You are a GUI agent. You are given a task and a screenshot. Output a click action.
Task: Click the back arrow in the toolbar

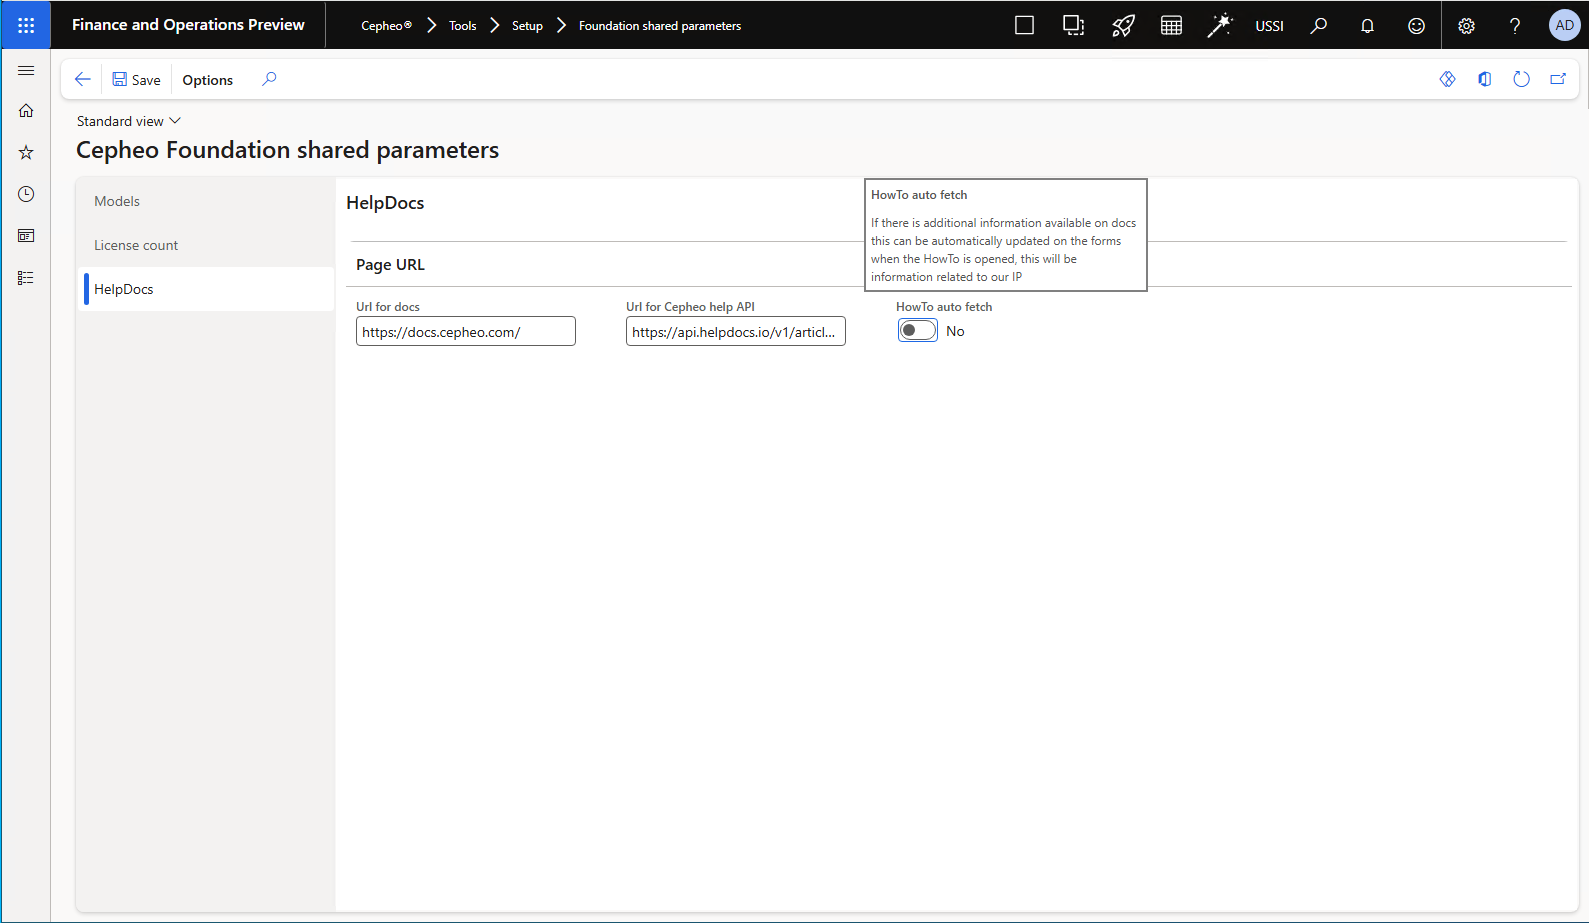[x=83, y=79]
